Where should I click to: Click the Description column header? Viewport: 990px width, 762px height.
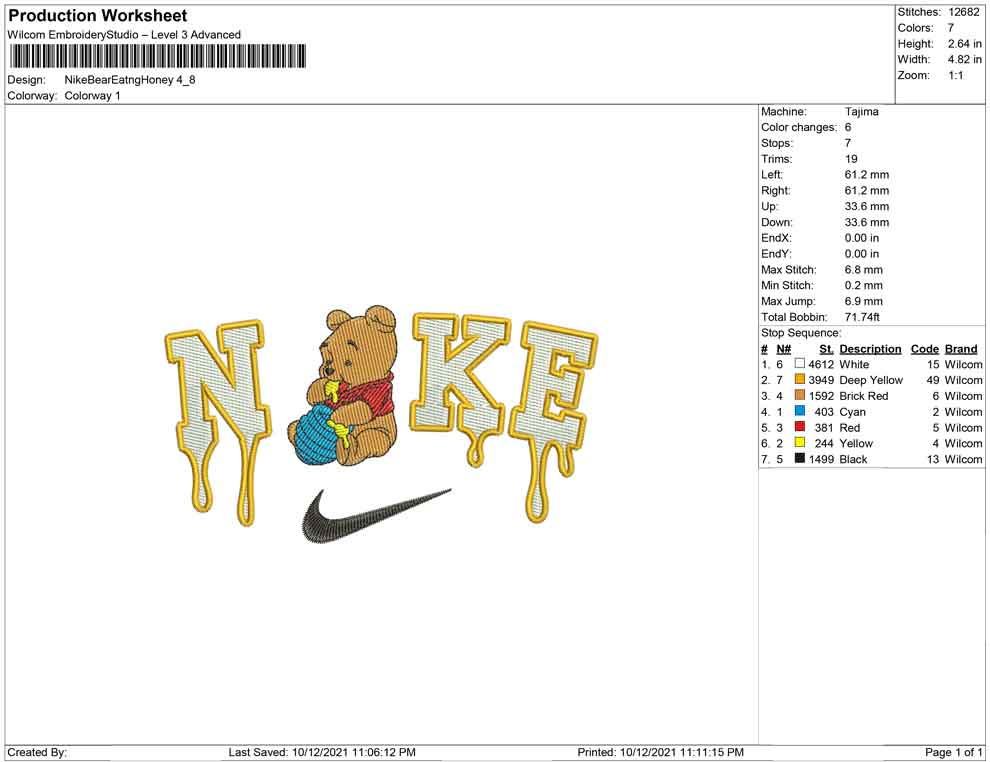(x=870, y=348)
